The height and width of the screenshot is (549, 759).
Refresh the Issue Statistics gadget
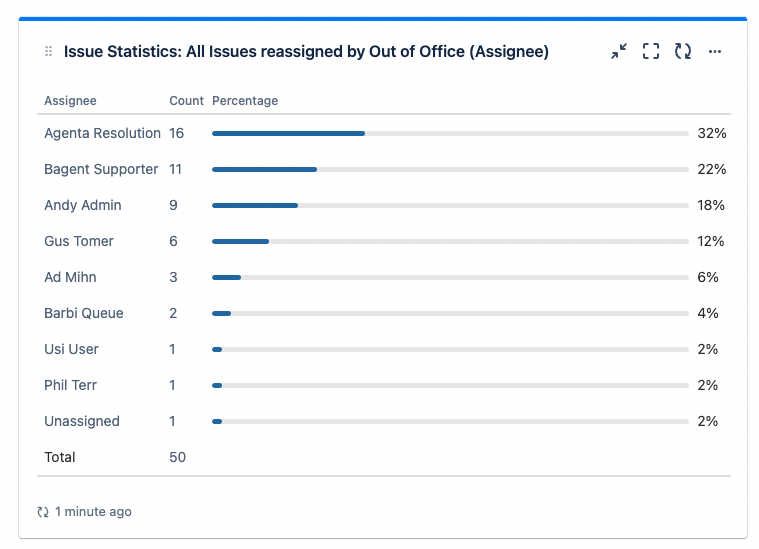pos(683,51)
